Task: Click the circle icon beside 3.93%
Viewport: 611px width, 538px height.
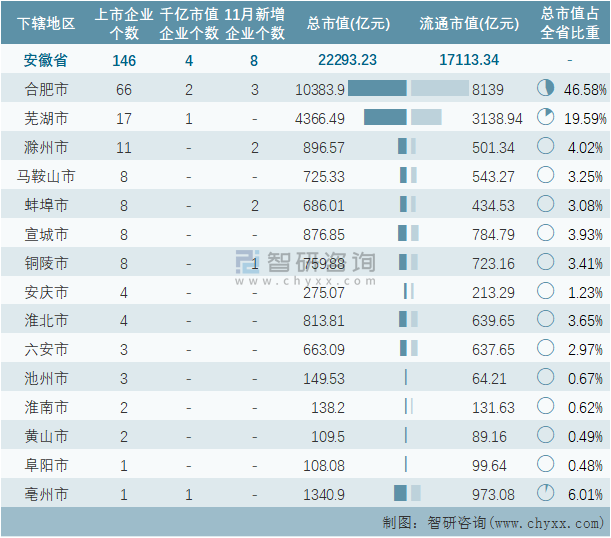Action: tap(545, 233)
